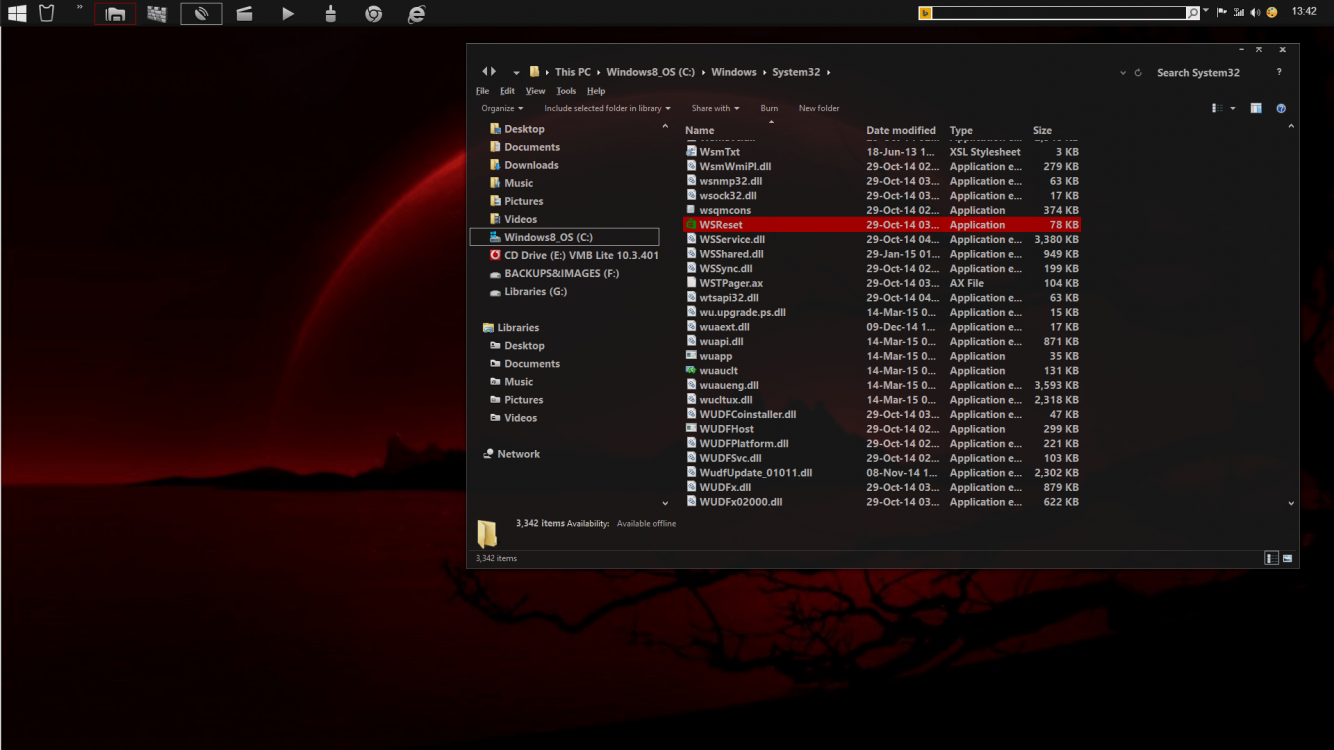Click the 13:42 taskbar clock
Image resolution: width=1334 pixels, height=750 pixels.
point(1304,12)
